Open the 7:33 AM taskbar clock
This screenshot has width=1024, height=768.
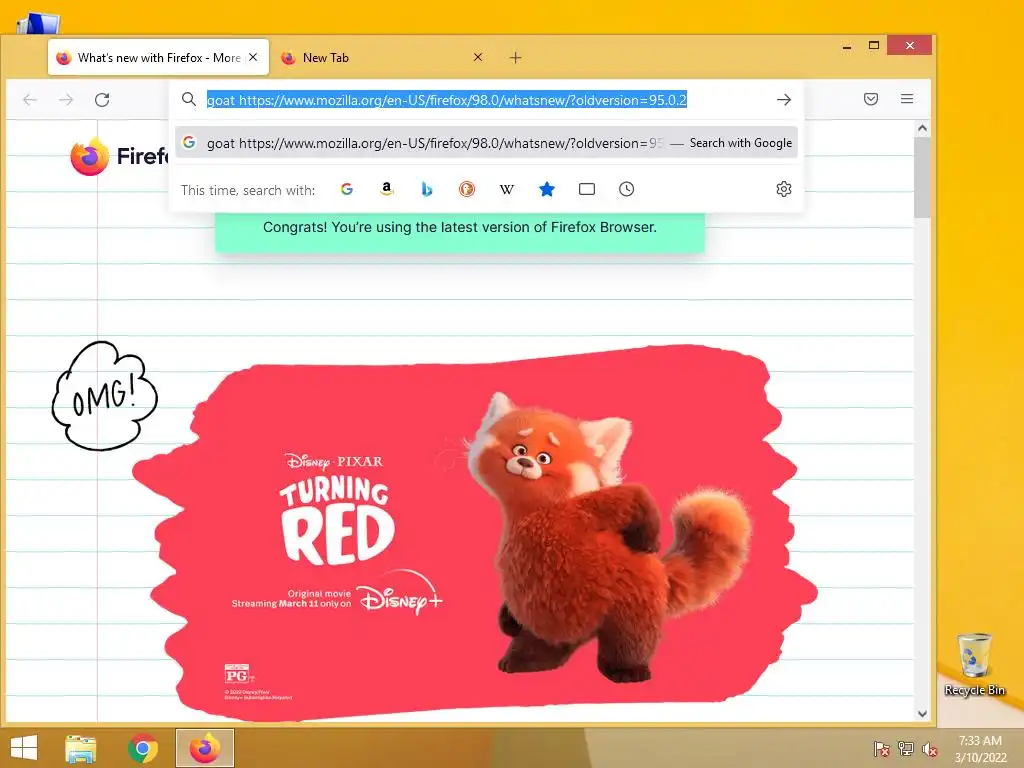click(980, 749)
